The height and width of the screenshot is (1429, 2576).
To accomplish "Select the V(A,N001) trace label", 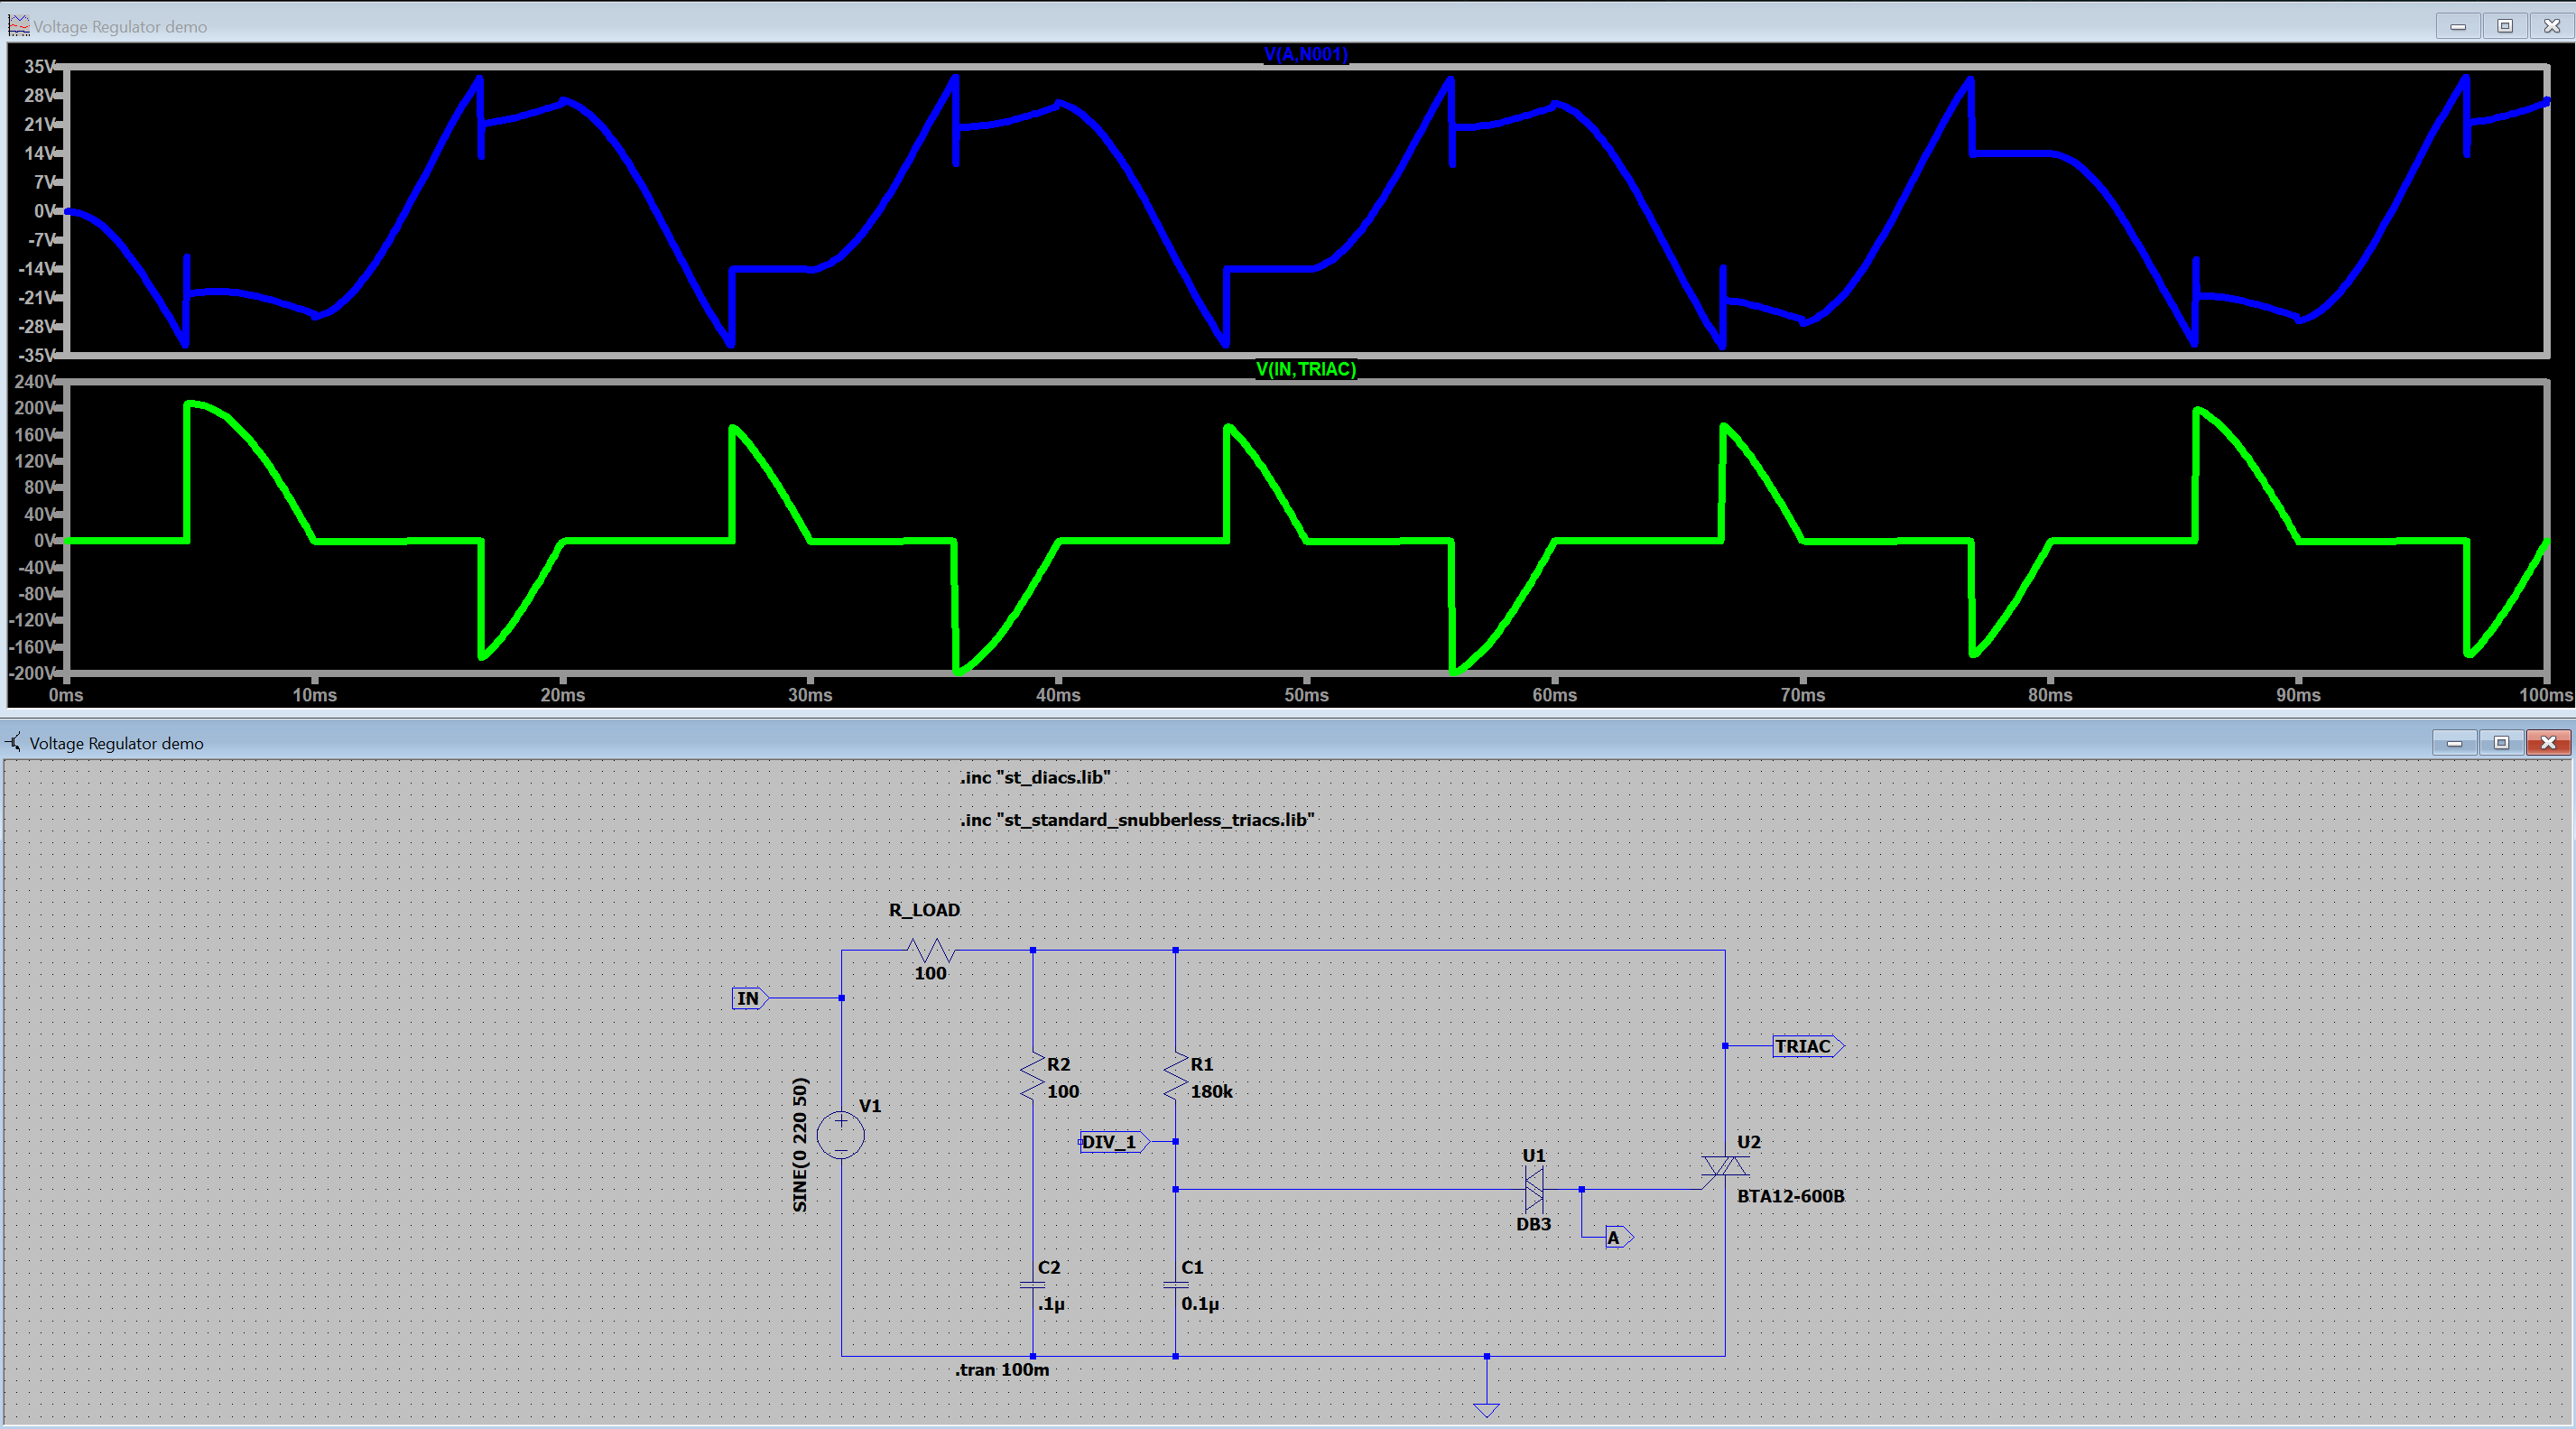I will pos(1305,54).
